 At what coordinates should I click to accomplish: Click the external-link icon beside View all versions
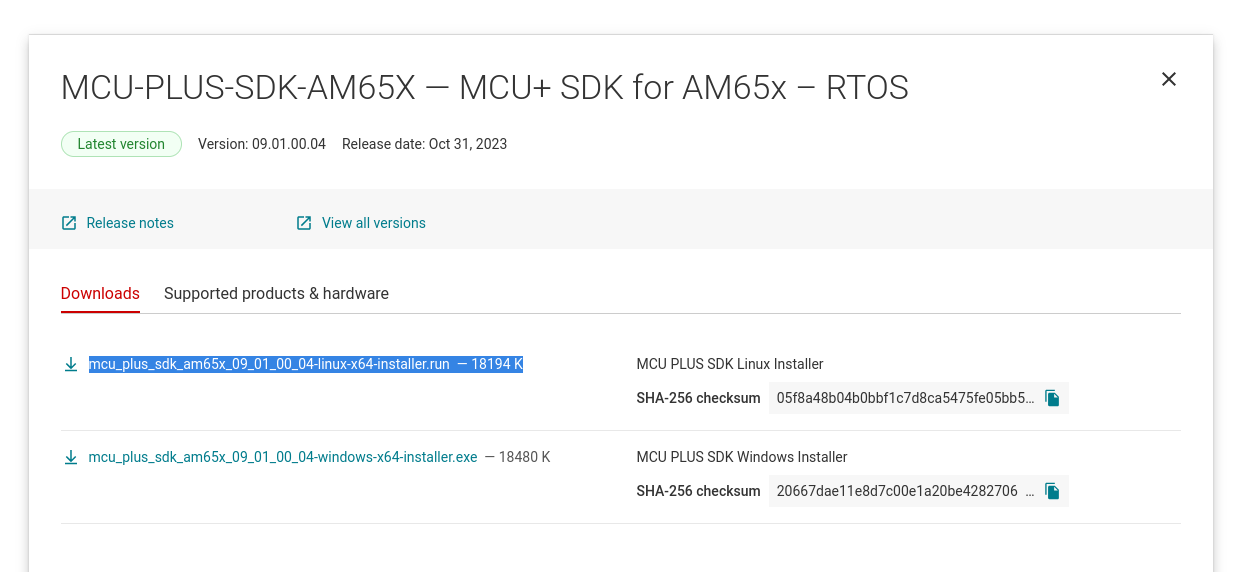[304, 223]
